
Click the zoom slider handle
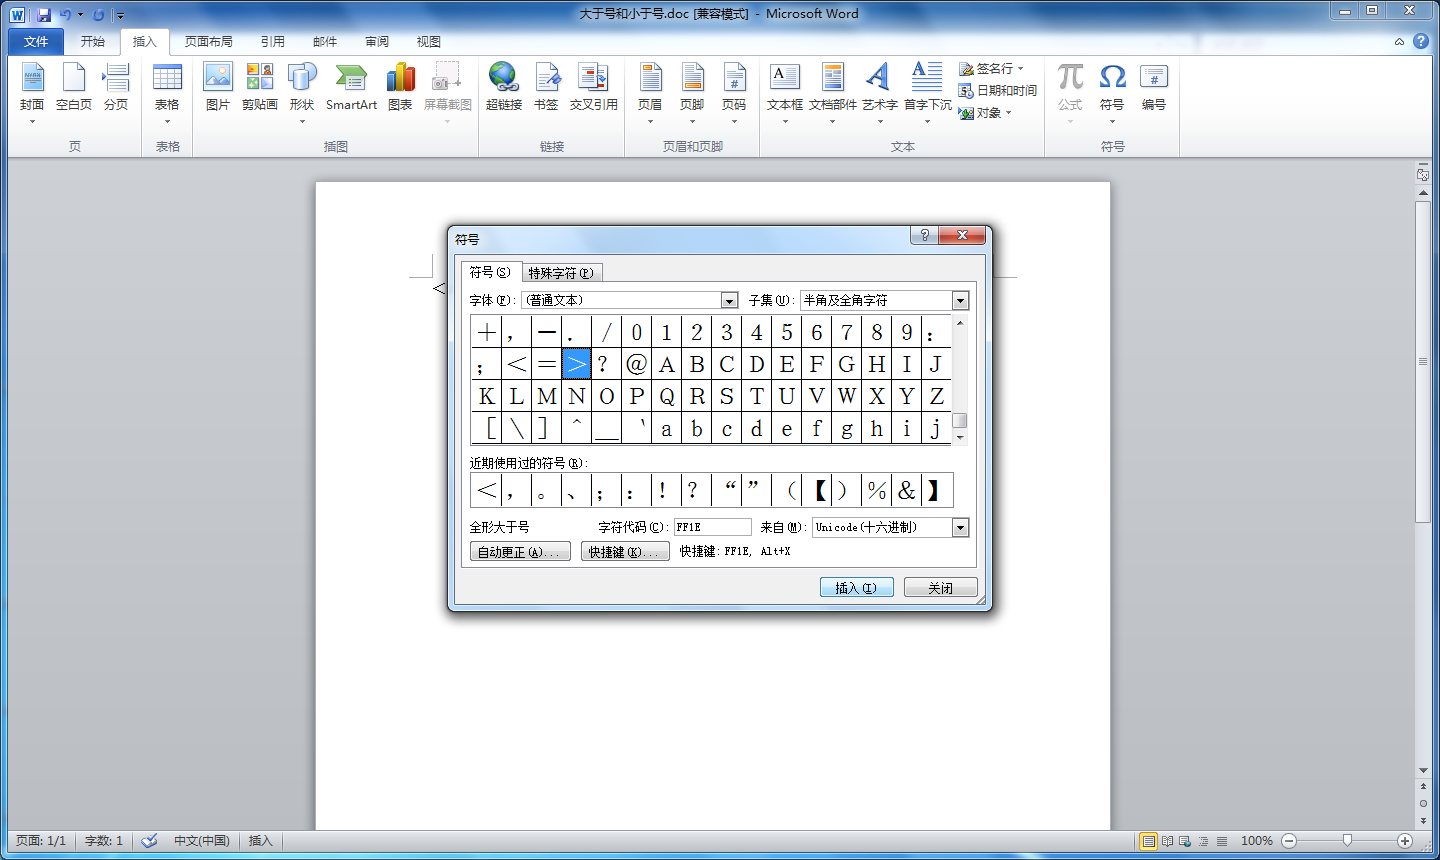(1347, 841)
